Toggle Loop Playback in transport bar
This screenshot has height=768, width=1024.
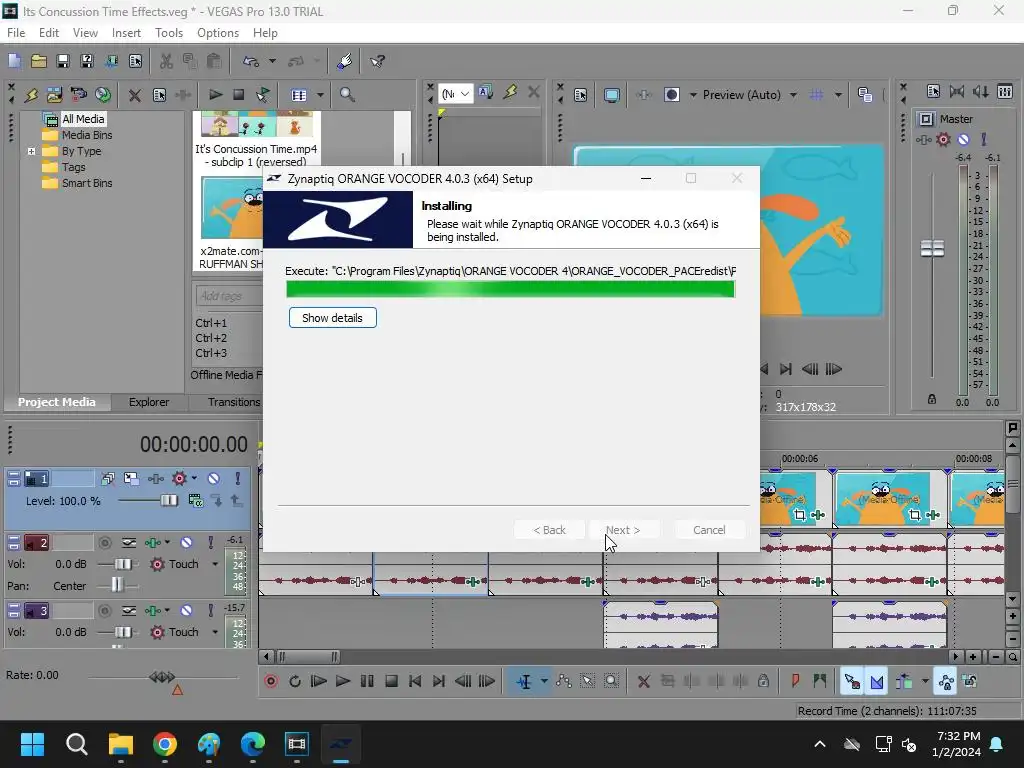pos(295,682)
